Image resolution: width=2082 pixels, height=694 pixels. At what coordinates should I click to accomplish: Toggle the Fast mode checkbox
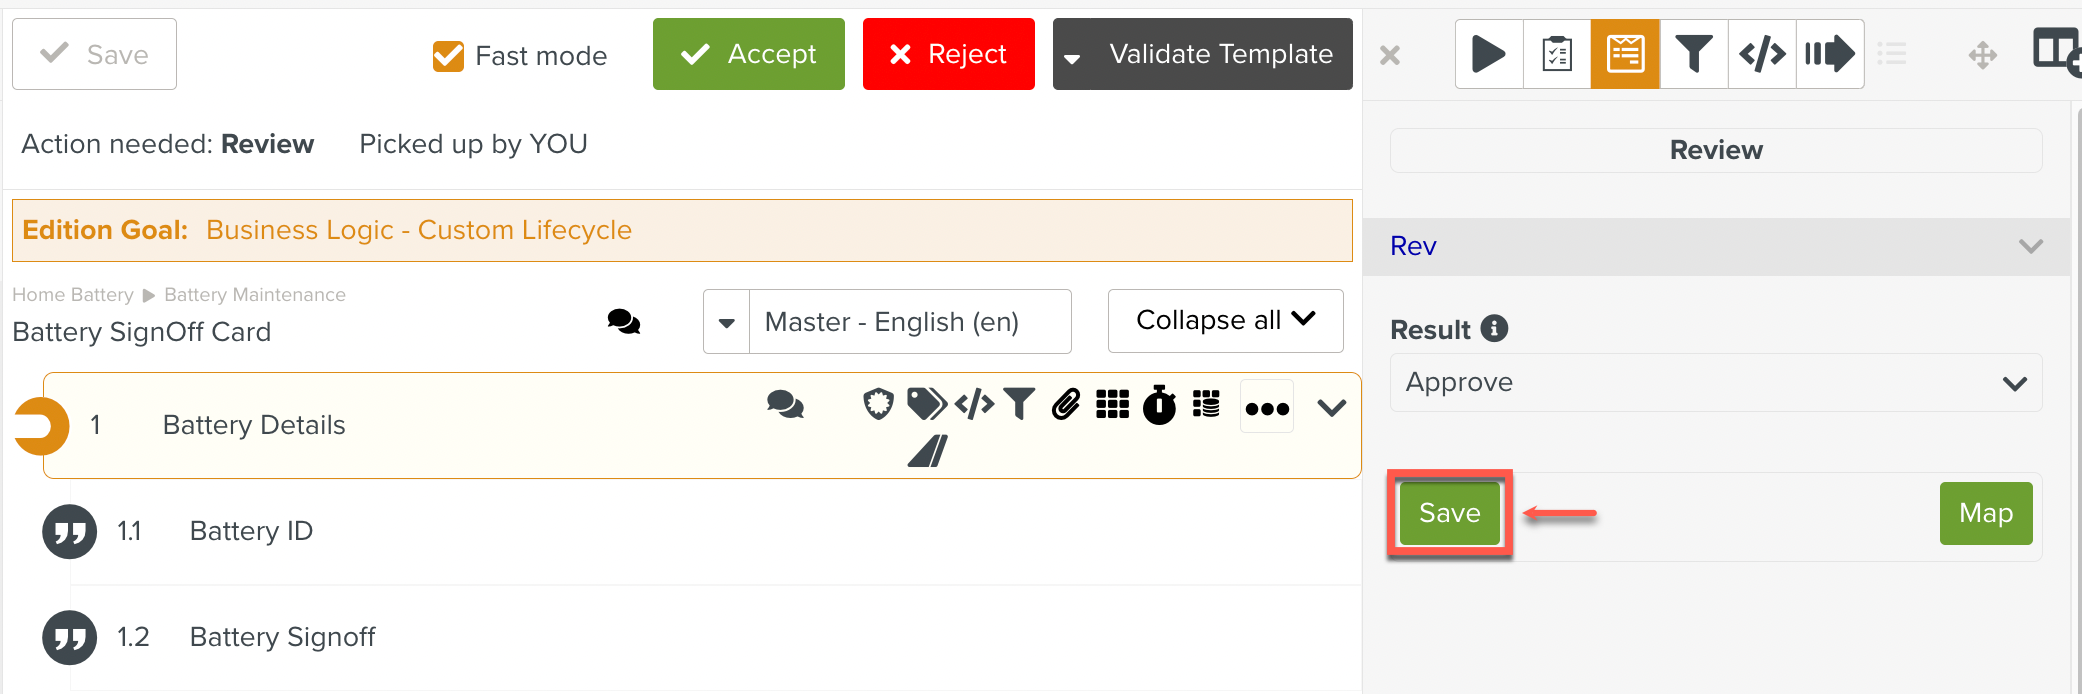448,56
